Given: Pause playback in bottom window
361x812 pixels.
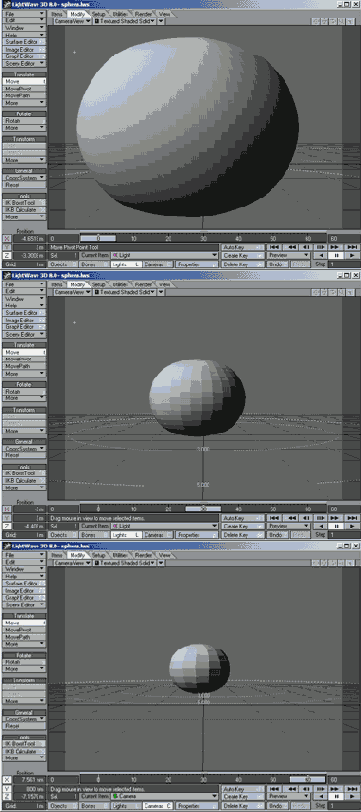Looking at the screenshot, I should [x=337, y=797].
